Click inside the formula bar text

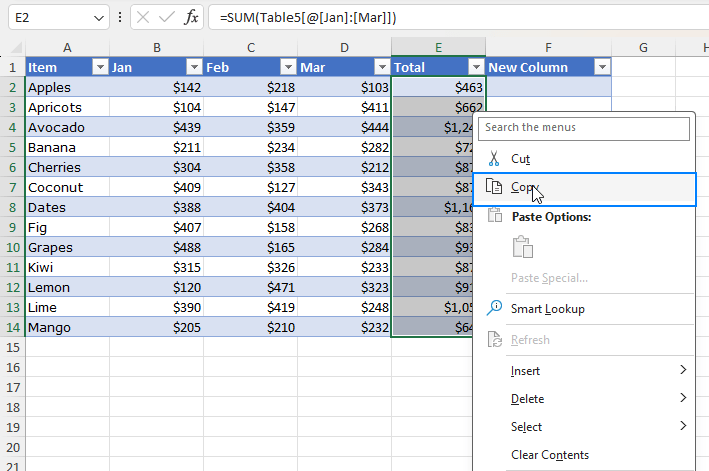coord(308,18)
